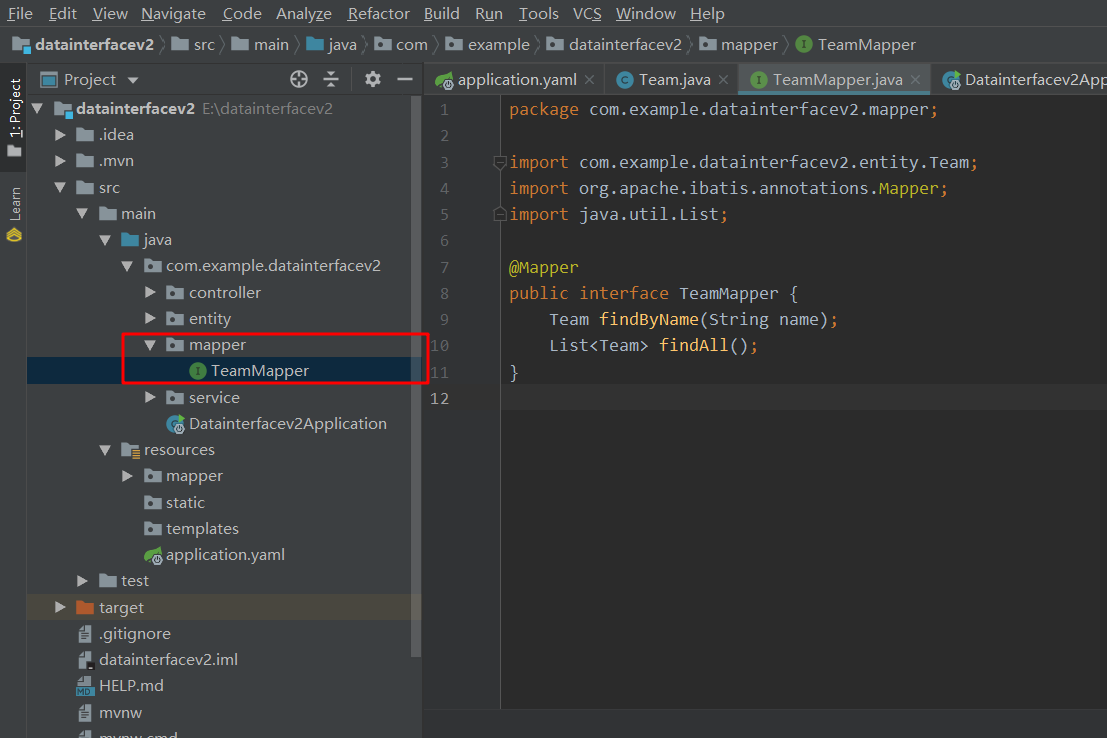This screenshot has height=738, width=1107.
Task: Close the TeamMapper.java tab
Action: pos(916,80)
